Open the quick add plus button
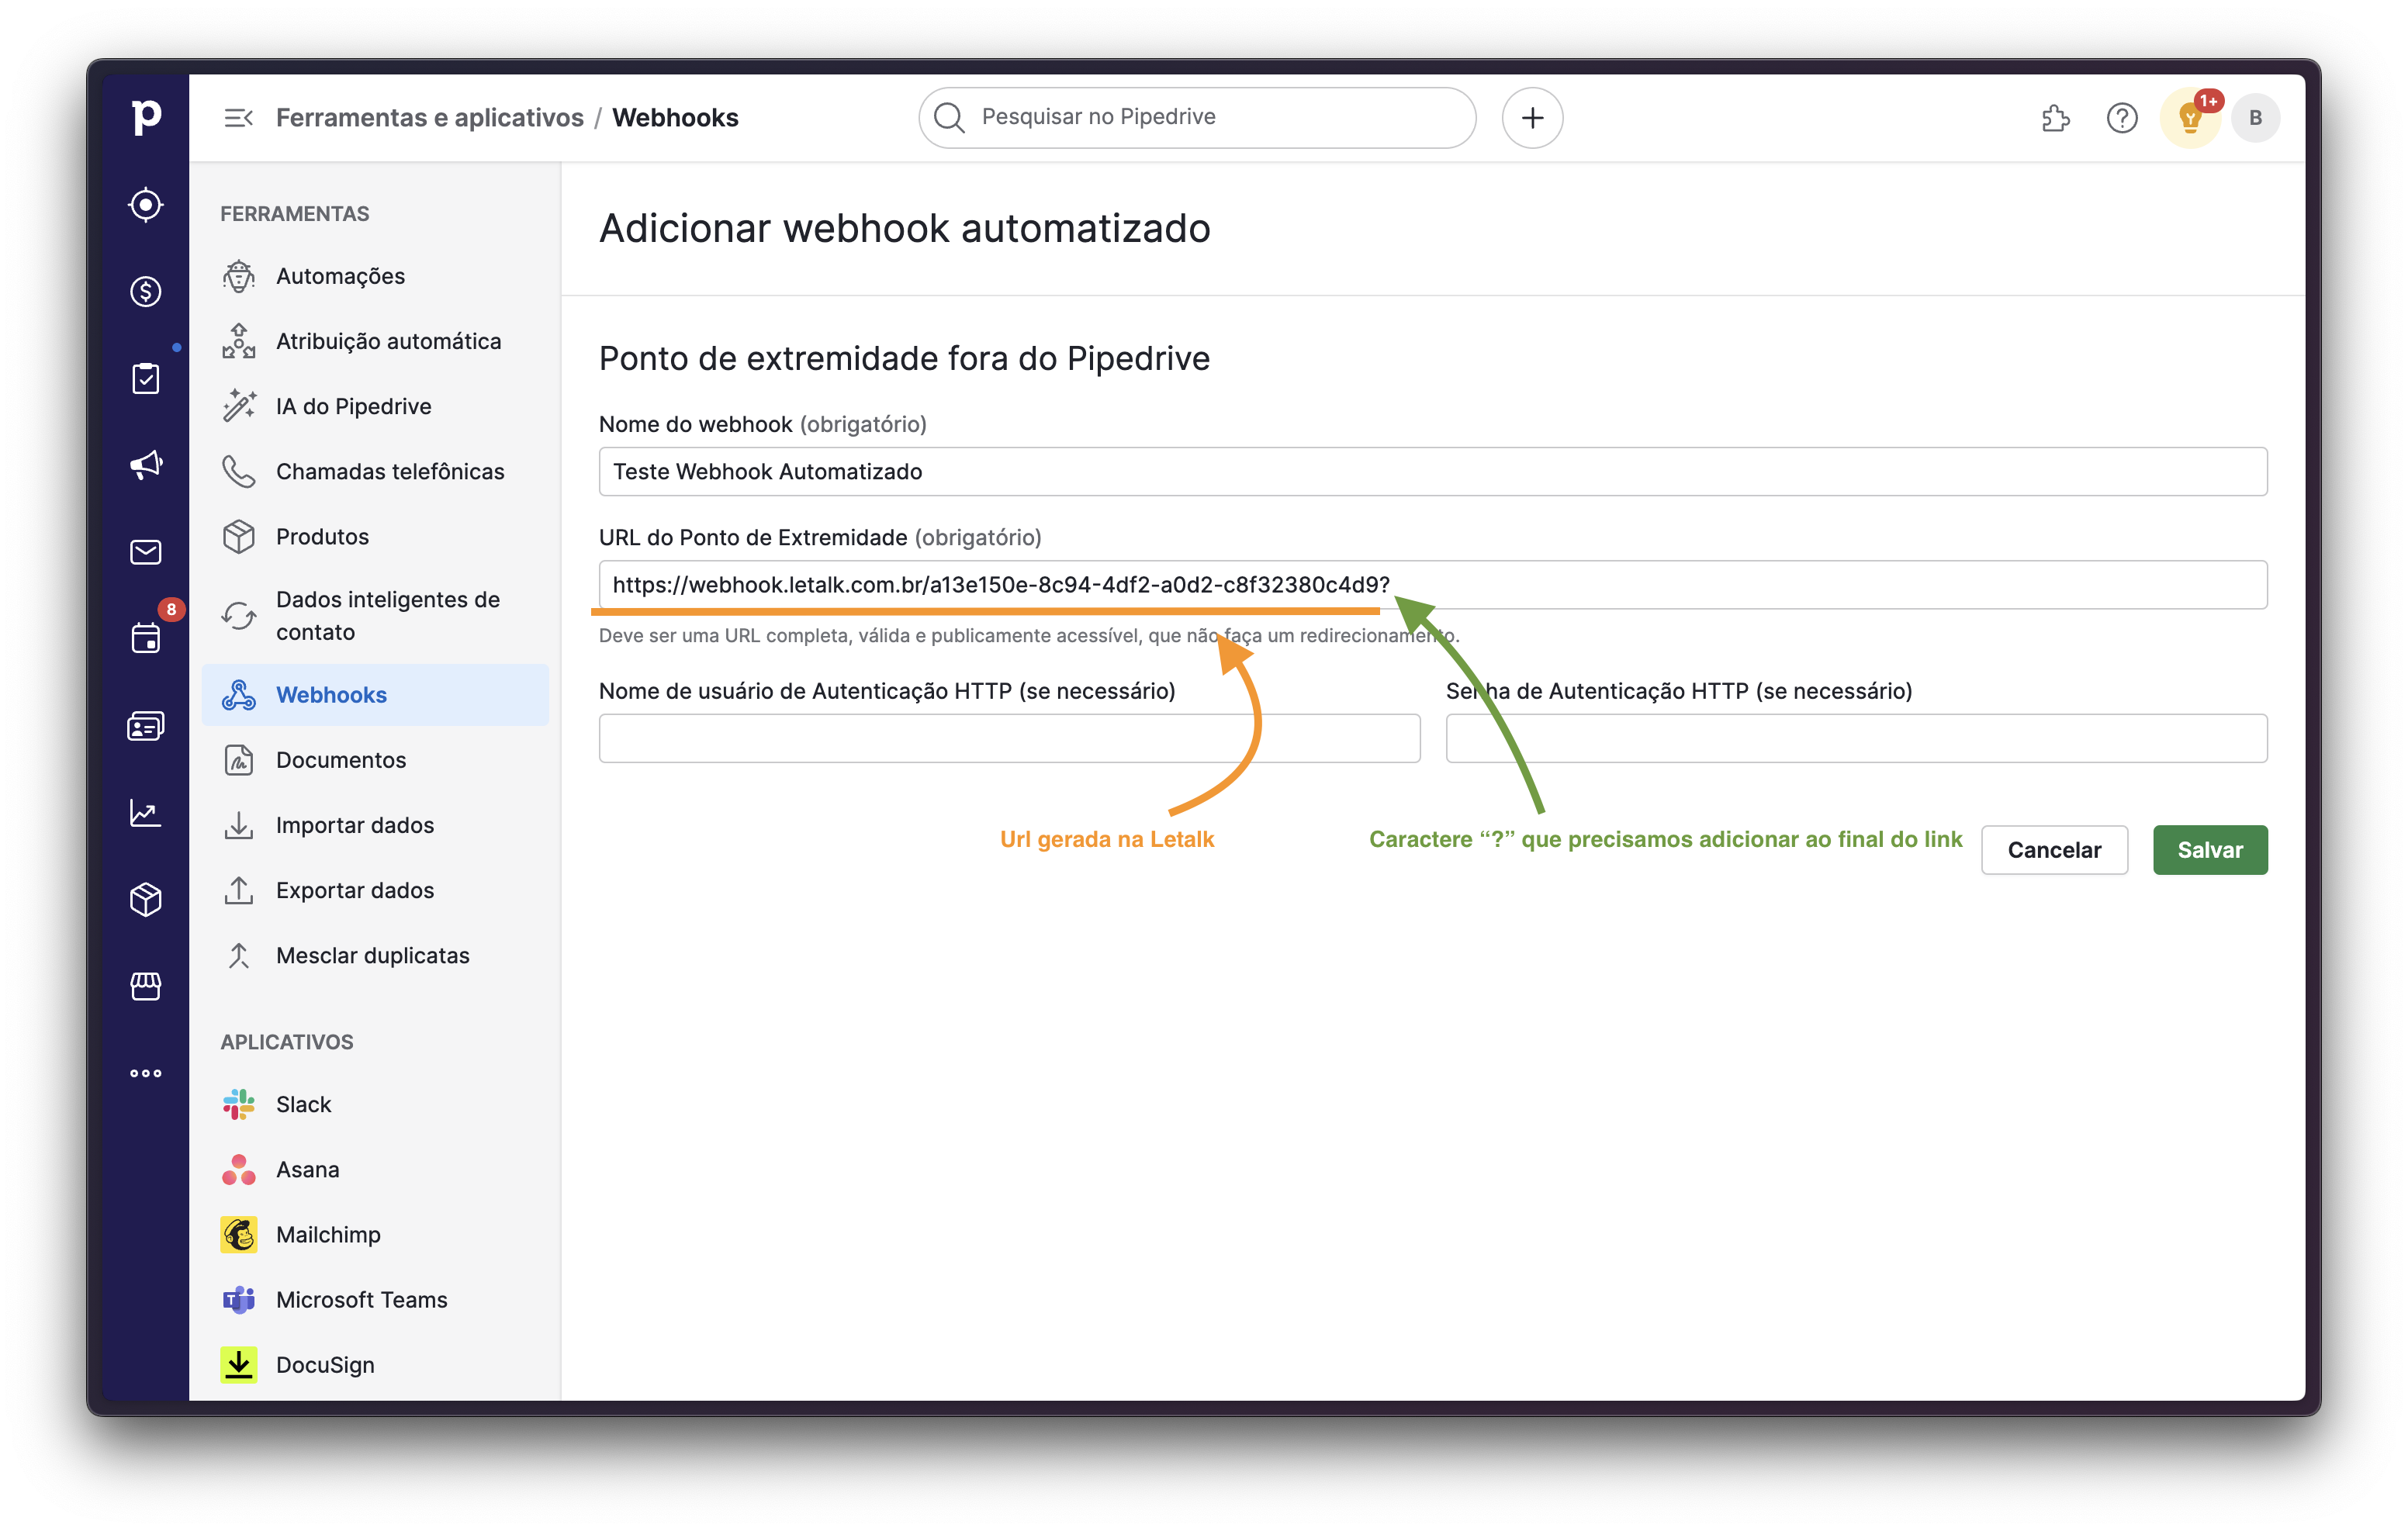The height and width of the screenshot is (1531, 2408). pos(1531,118)
